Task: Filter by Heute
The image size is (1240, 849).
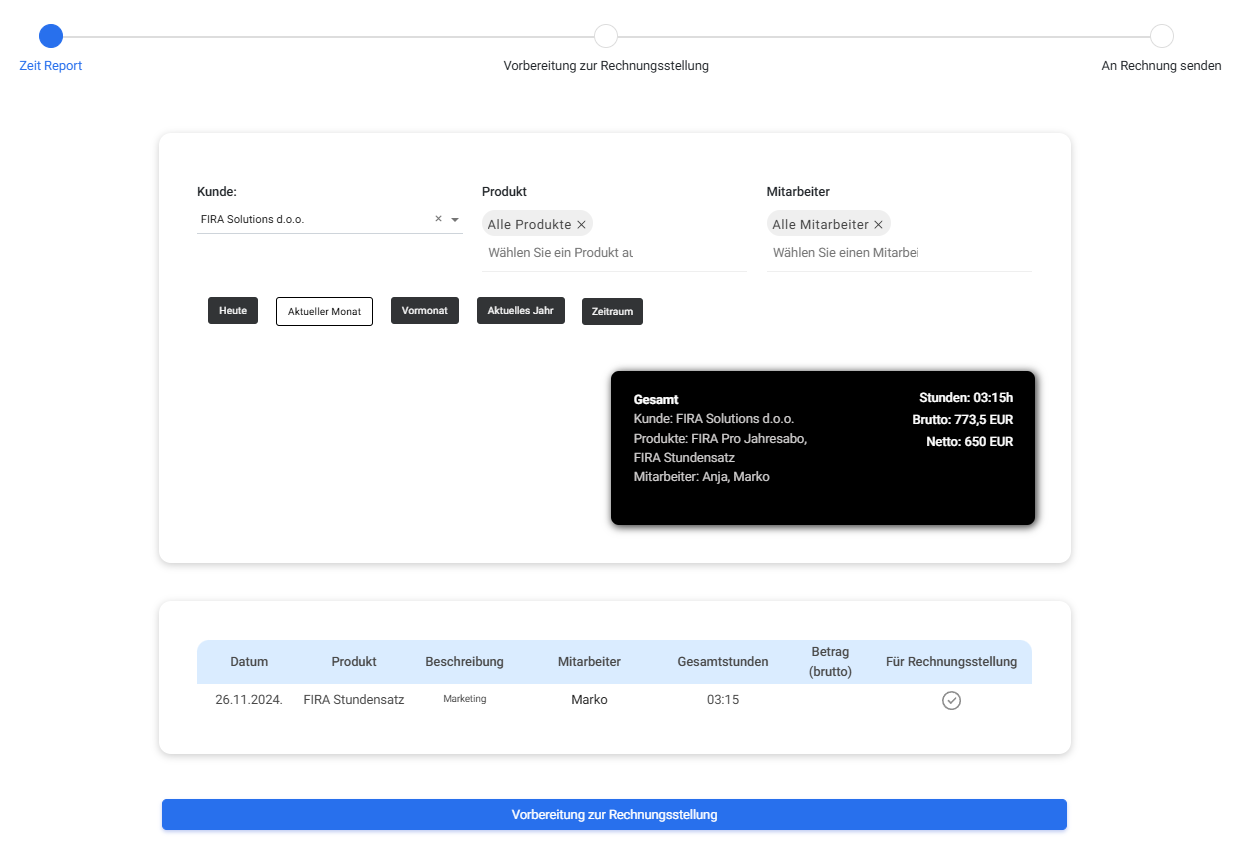Action: 233,310
